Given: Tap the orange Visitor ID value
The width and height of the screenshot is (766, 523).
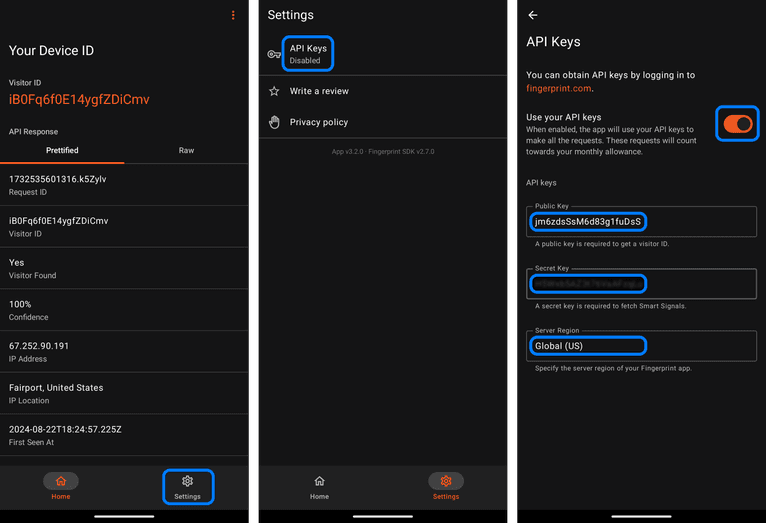Looking at the screenshot, I should point(79,100).
